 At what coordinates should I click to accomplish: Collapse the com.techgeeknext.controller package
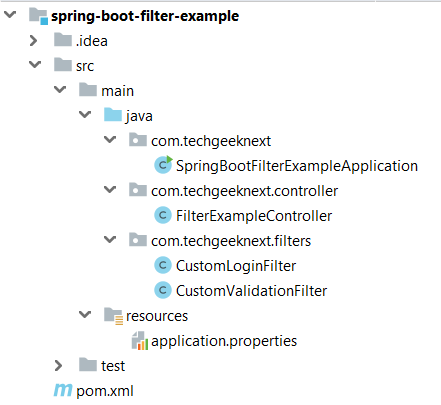click(x=110, y=189)
